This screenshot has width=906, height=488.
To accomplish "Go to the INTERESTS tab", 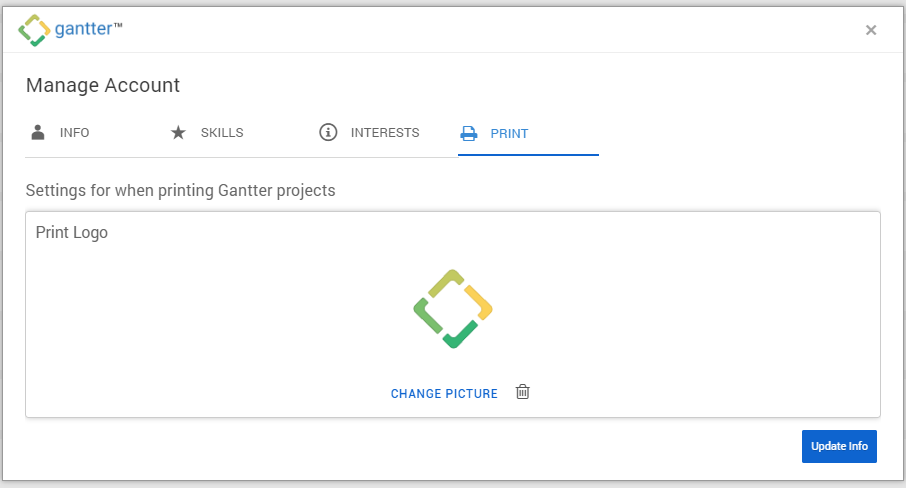I will 369,133.
